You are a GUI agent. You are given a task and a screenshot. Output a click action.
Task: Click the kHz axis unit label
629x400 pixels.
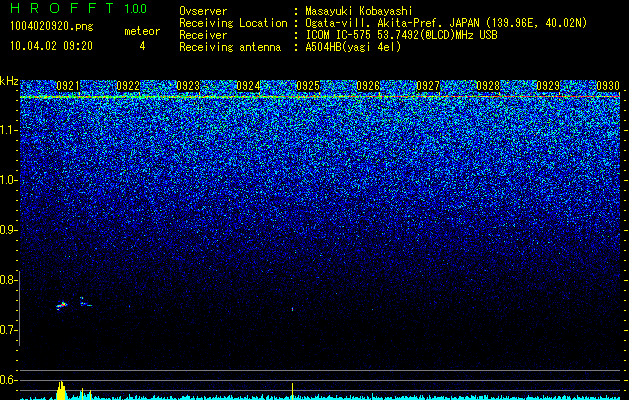9,81
